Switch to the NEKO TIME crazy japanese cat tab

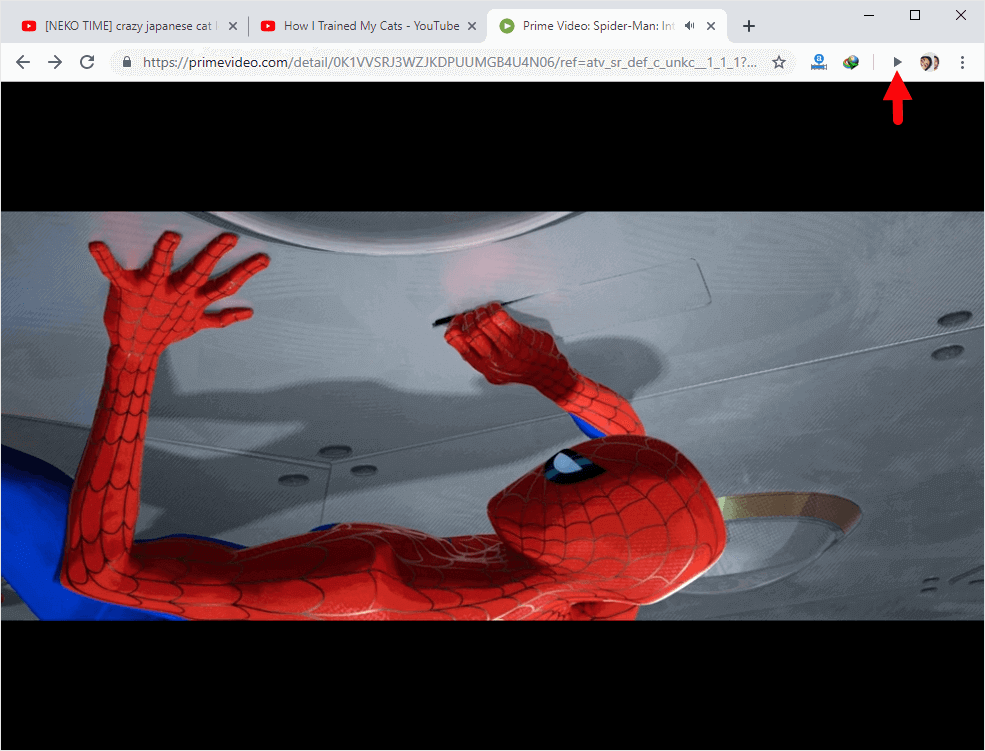129,26
